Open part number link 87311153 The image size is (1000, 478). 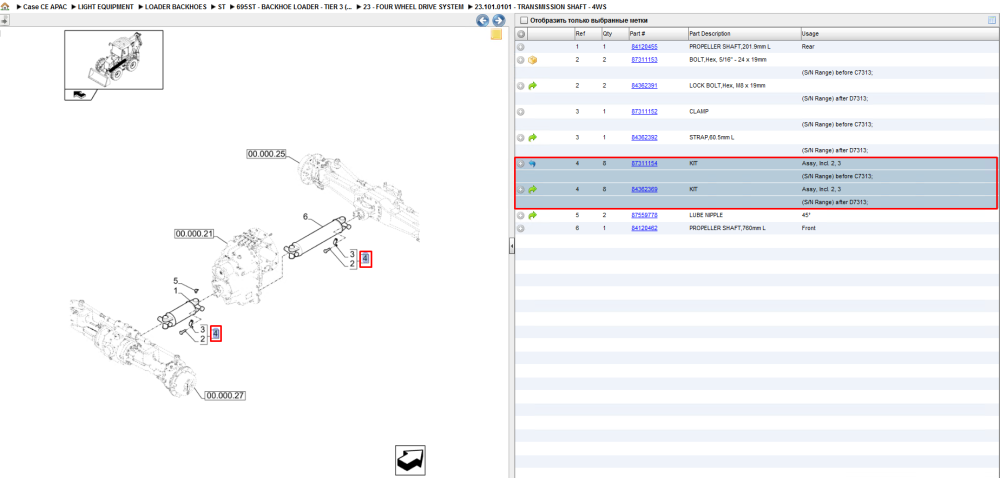click(x=644, y=60)
